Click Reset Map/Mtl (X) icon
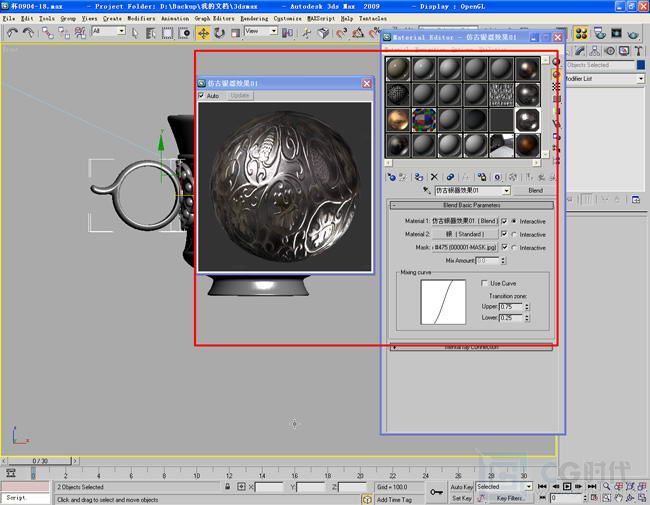This screenshot has width=650, height=505. (434, 177)
